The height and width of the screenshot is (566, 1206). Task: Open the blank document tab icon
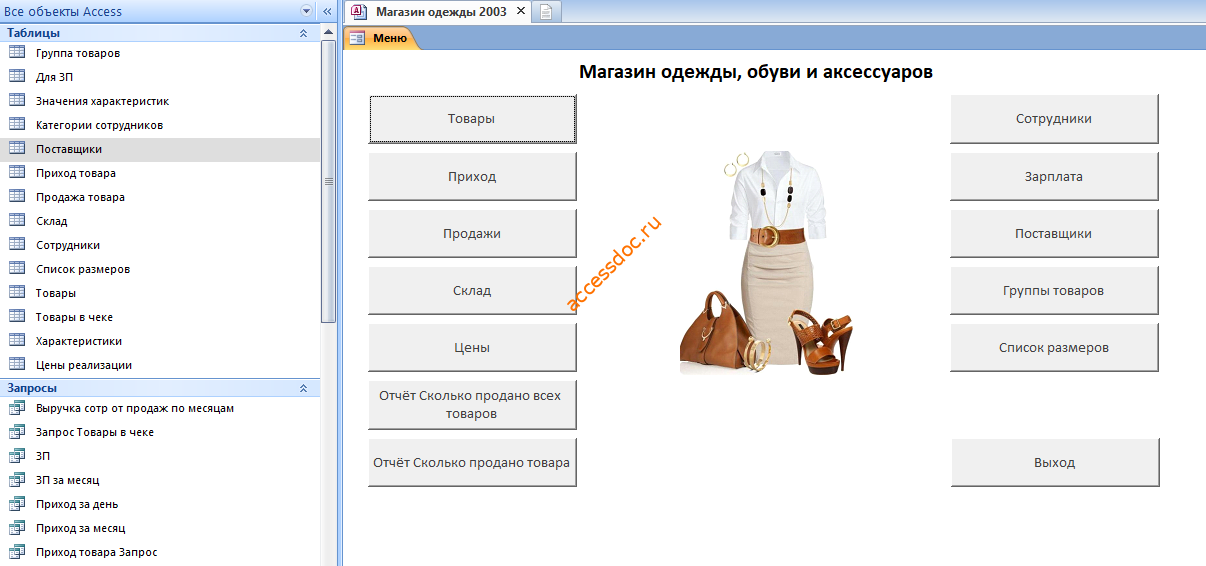pos(546,12)
